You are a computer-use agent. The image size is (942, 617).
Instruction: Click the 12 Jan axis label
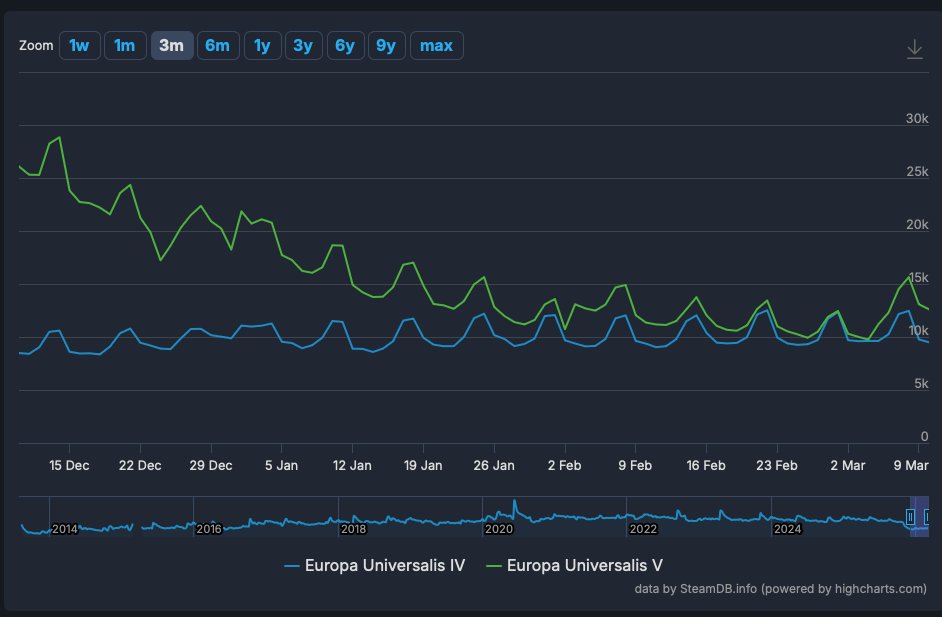click(352, 466)
